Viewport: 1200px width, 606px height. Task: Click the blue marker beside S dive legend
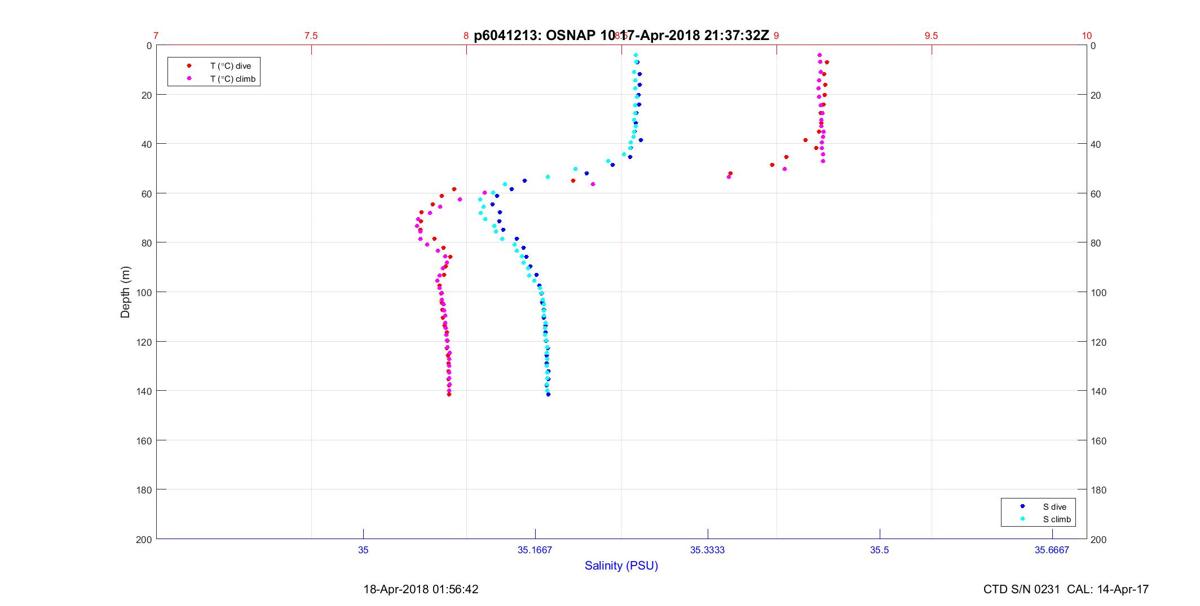1022,507
